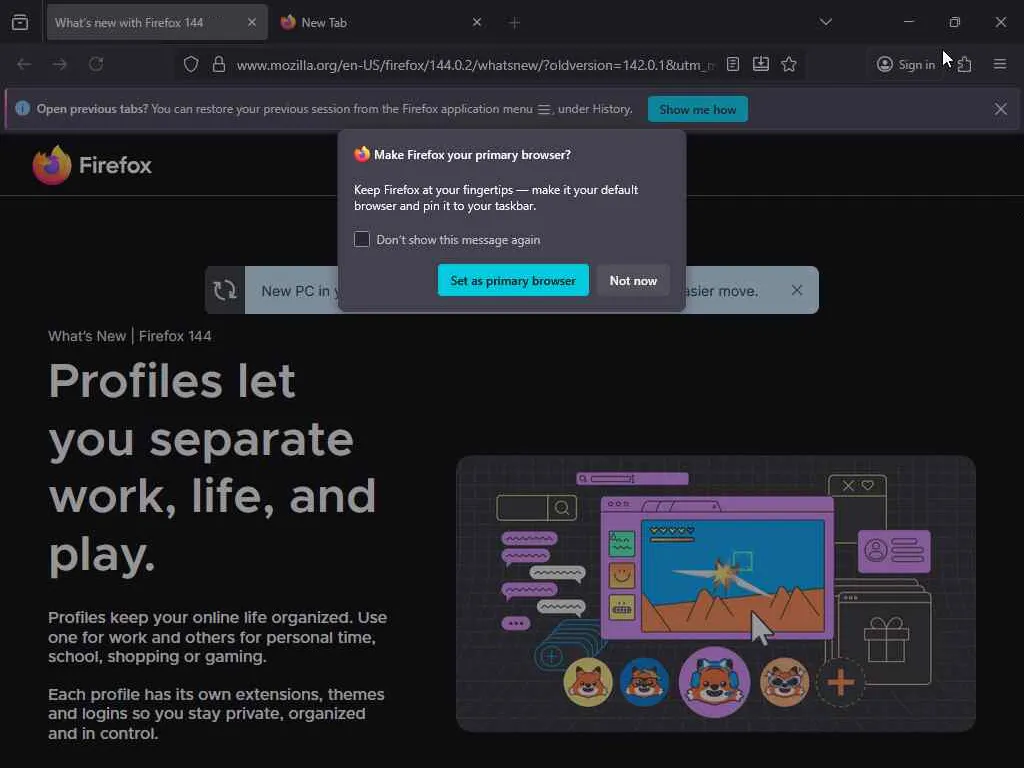Image resolution: width=1024 pixels, height=768 pixels.
Task: Click the "Open previous tabs?" notification text
Action: click(x=334, y=108)
